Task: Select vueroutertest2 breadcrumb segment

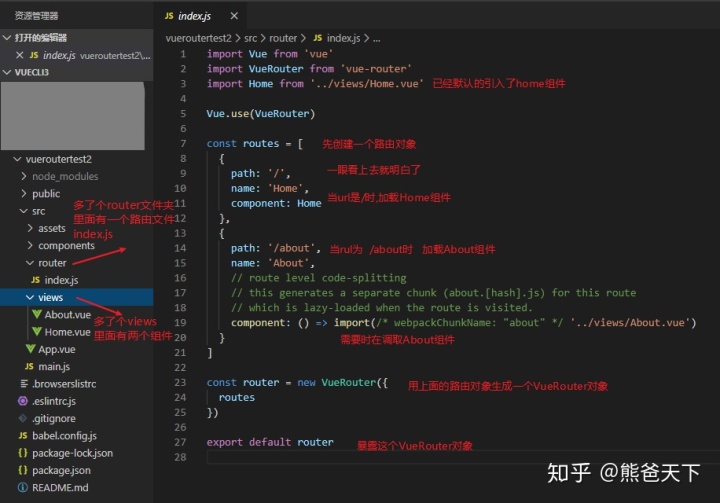Action: 198,38
